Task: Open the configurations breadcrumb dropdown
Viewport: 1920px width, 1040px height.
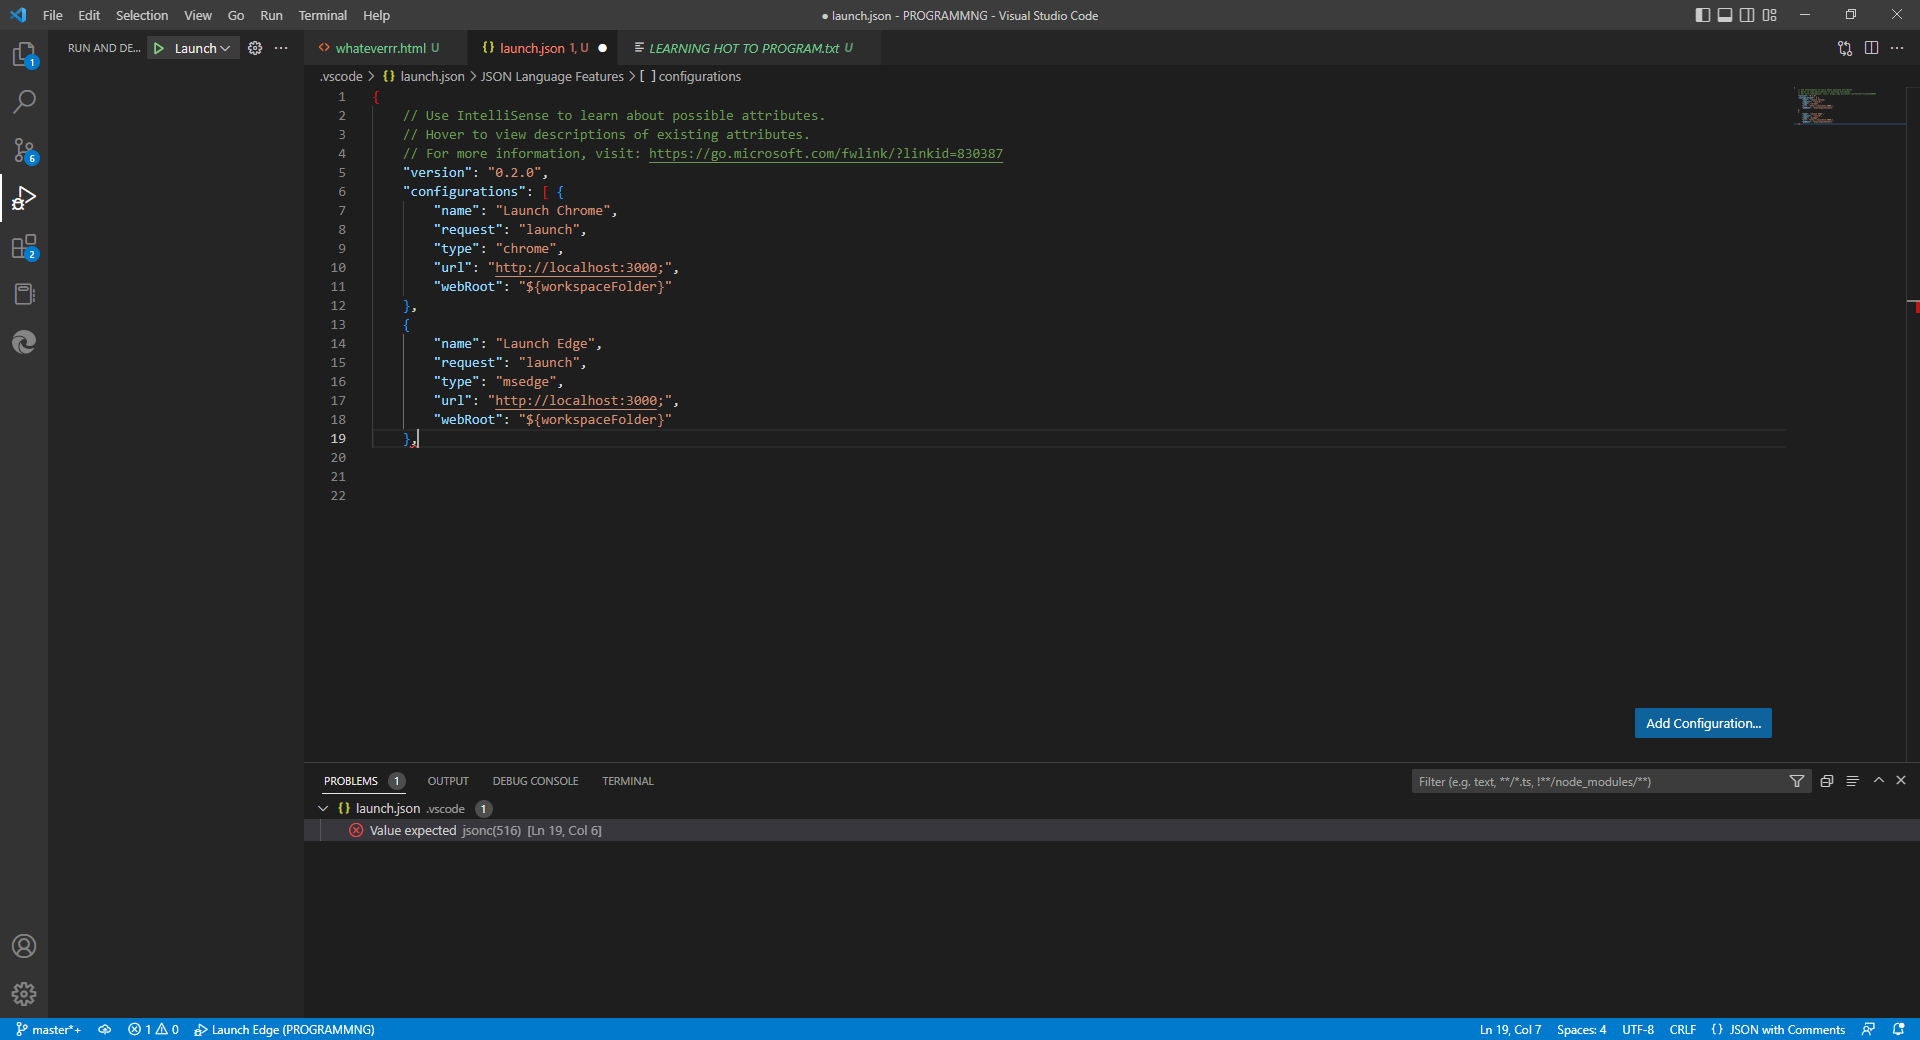Action: click(700, 76)
